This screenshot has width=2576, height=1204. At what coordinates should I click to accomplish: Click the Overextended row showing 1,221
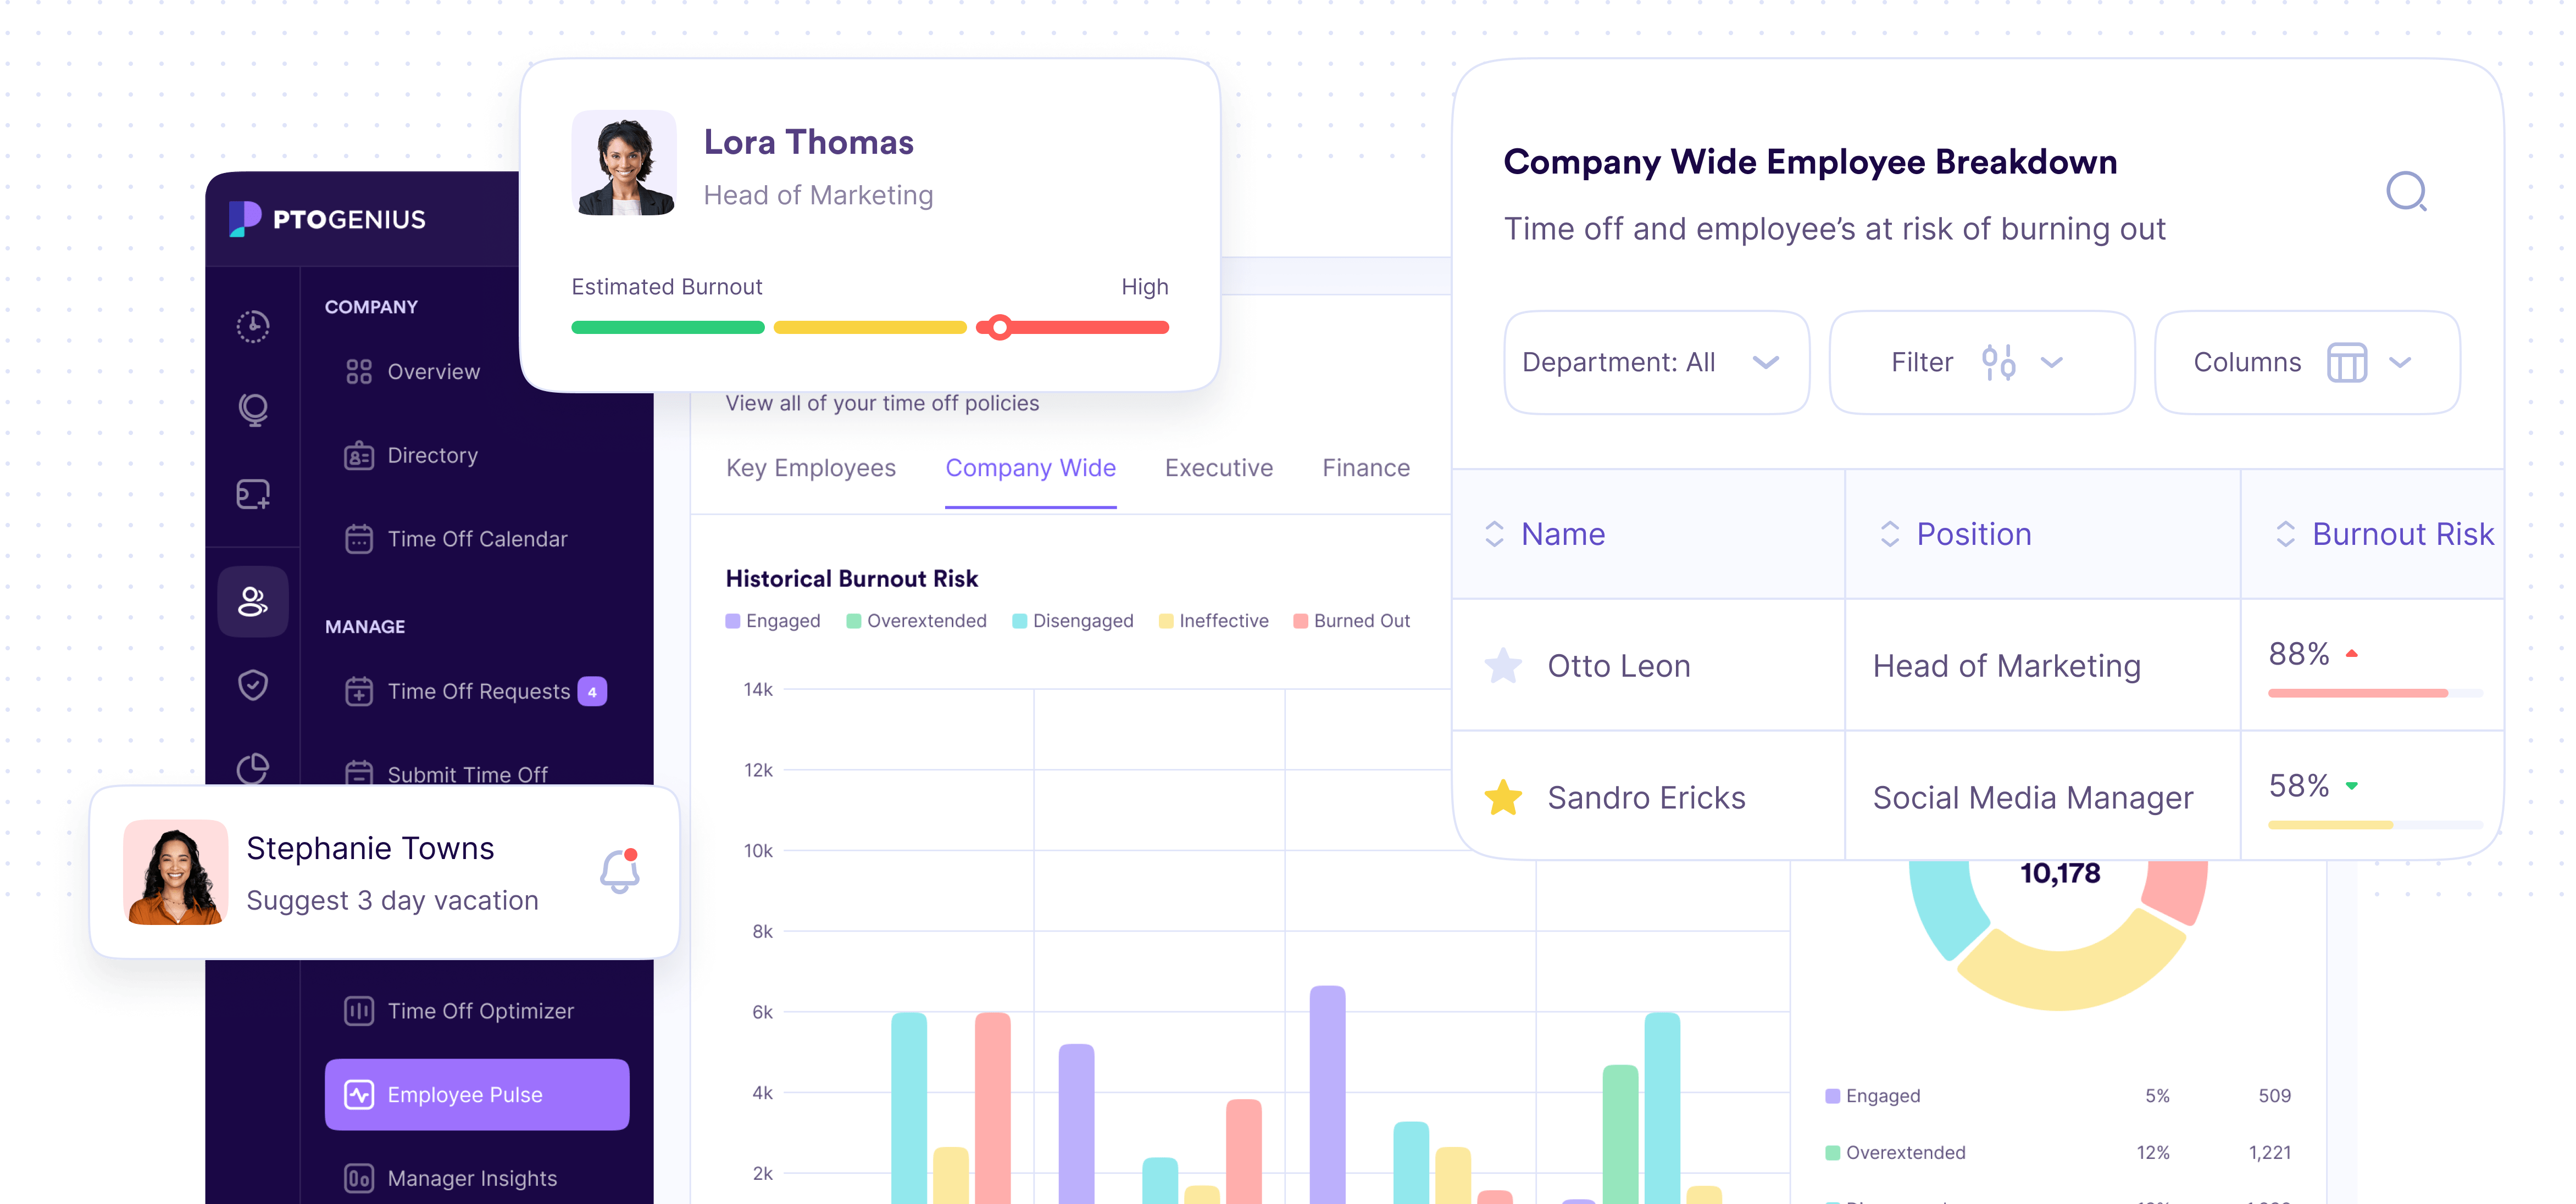coord(2058,1152)
